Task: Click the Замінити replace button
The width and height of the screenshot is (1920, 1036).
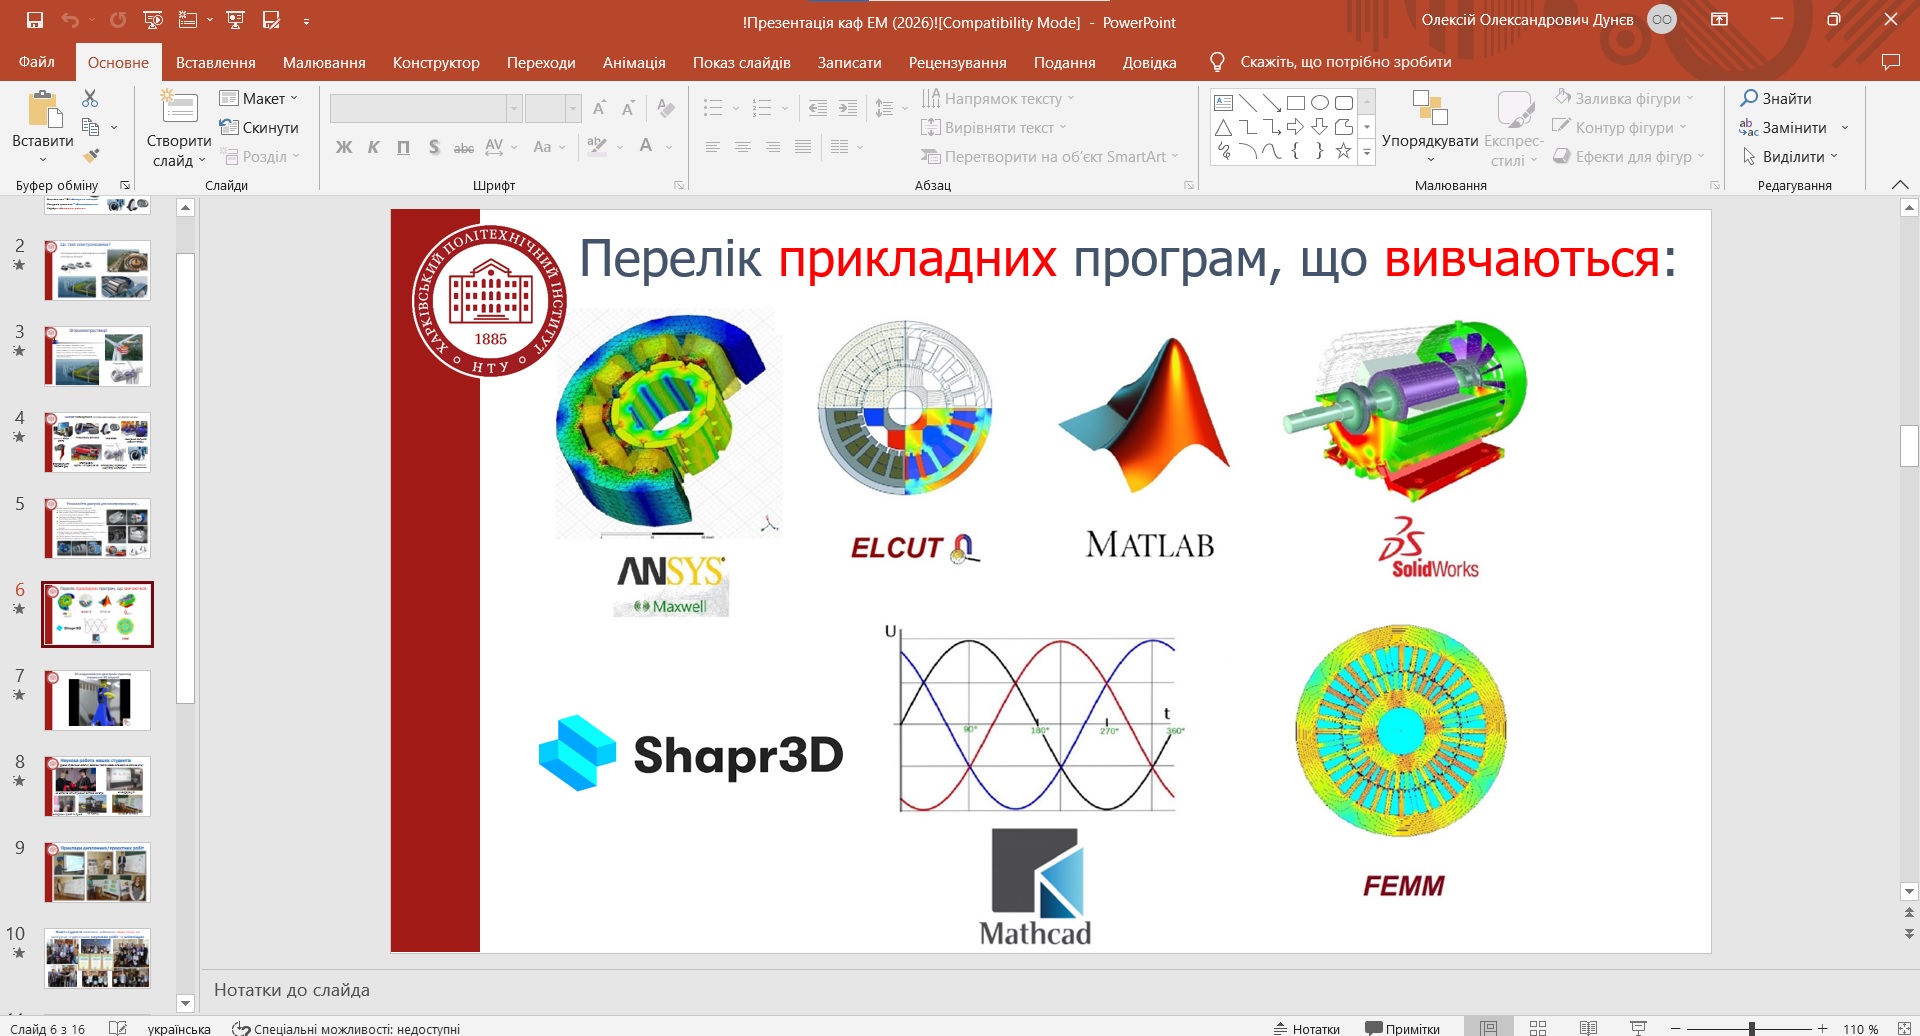Action: (x=1794, y=128)
